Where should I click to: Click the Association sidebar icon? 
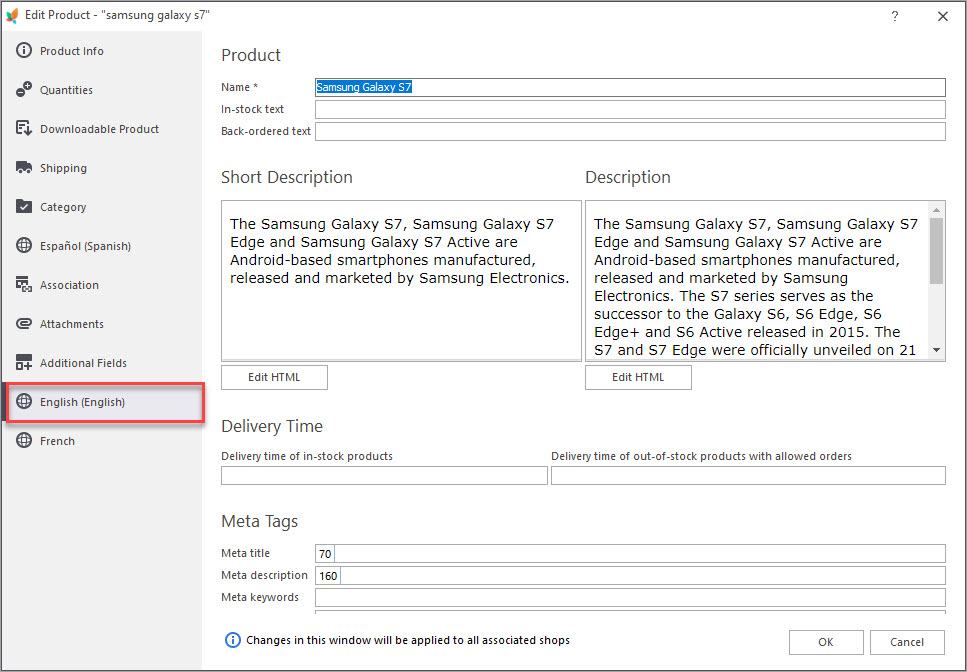(23, 284)
